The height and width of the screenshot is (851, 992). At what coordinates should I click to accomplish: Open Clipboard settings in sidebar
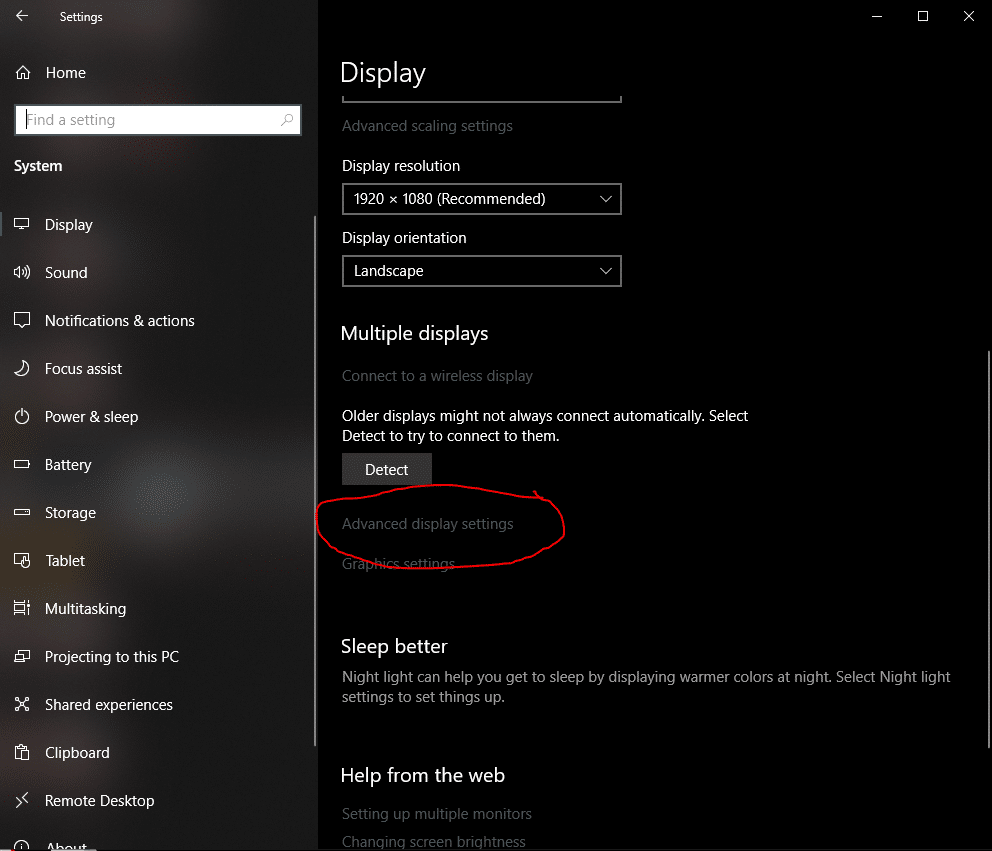click(x=77, y=753)
